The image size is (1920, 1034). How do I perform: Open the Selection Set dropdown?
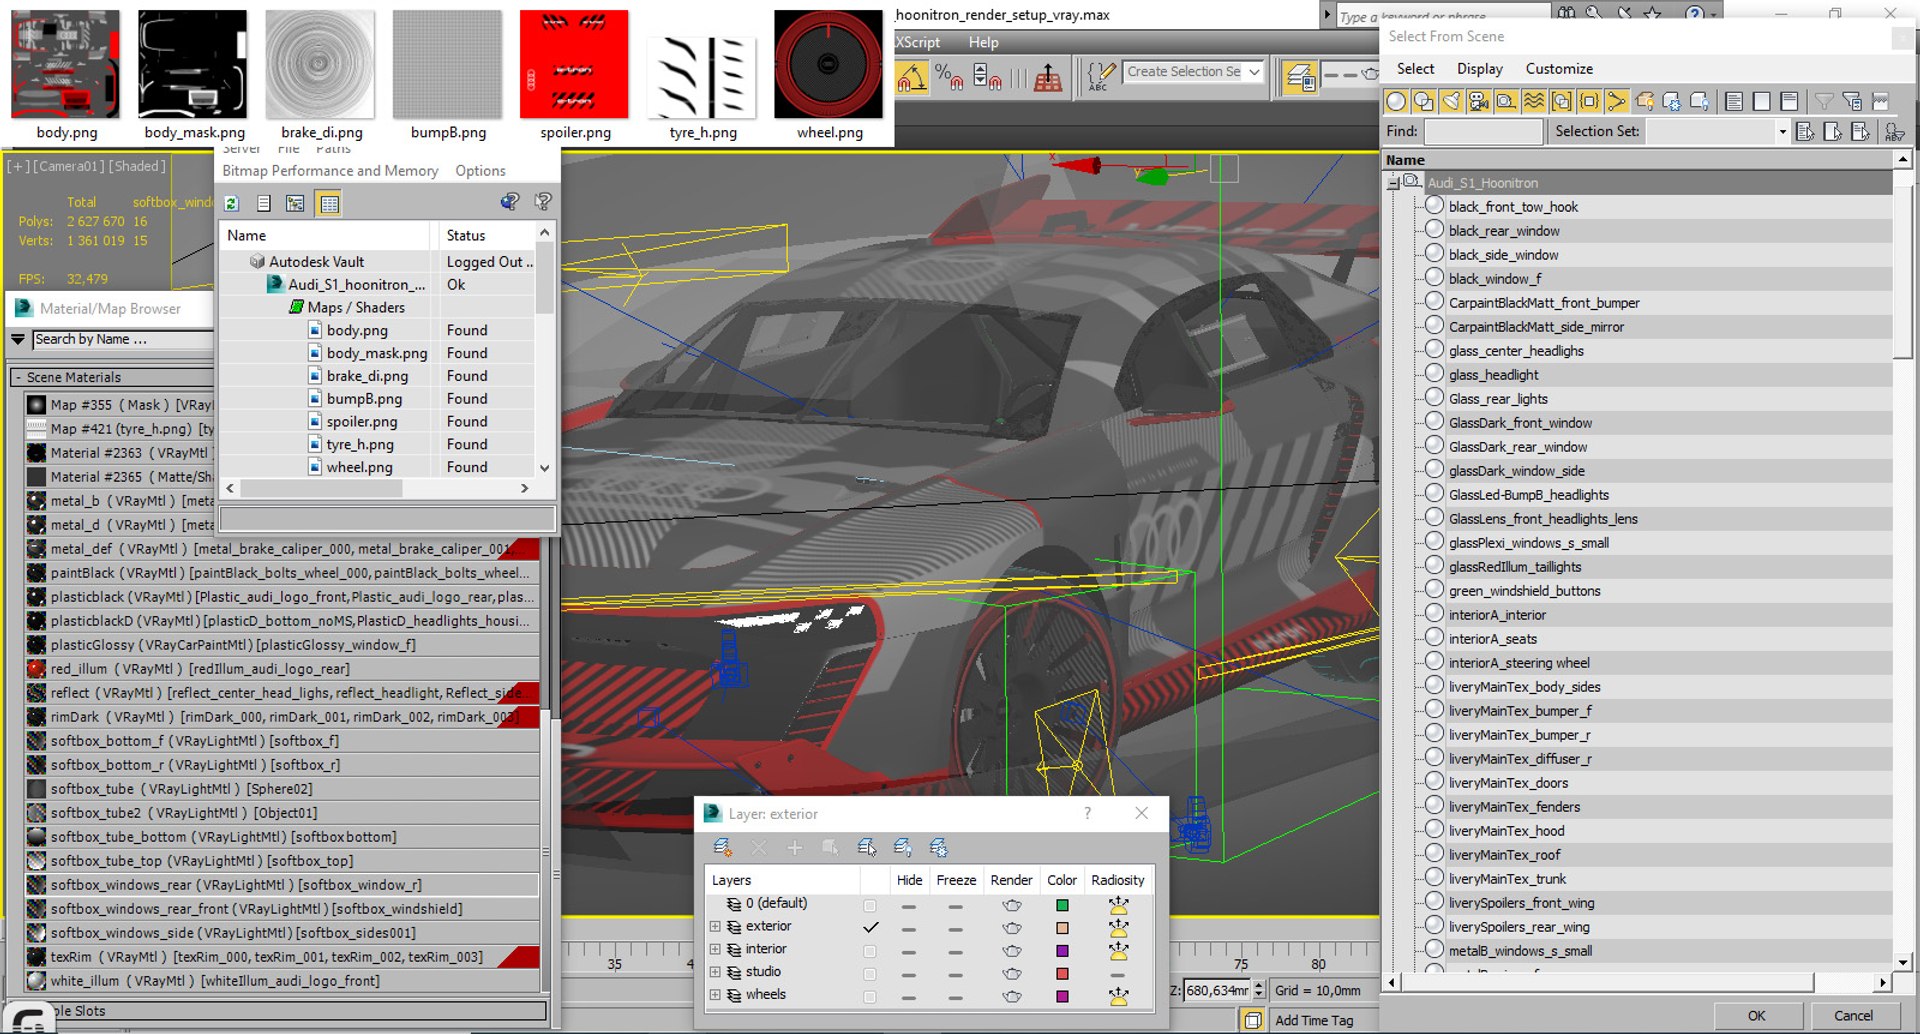1782,131
